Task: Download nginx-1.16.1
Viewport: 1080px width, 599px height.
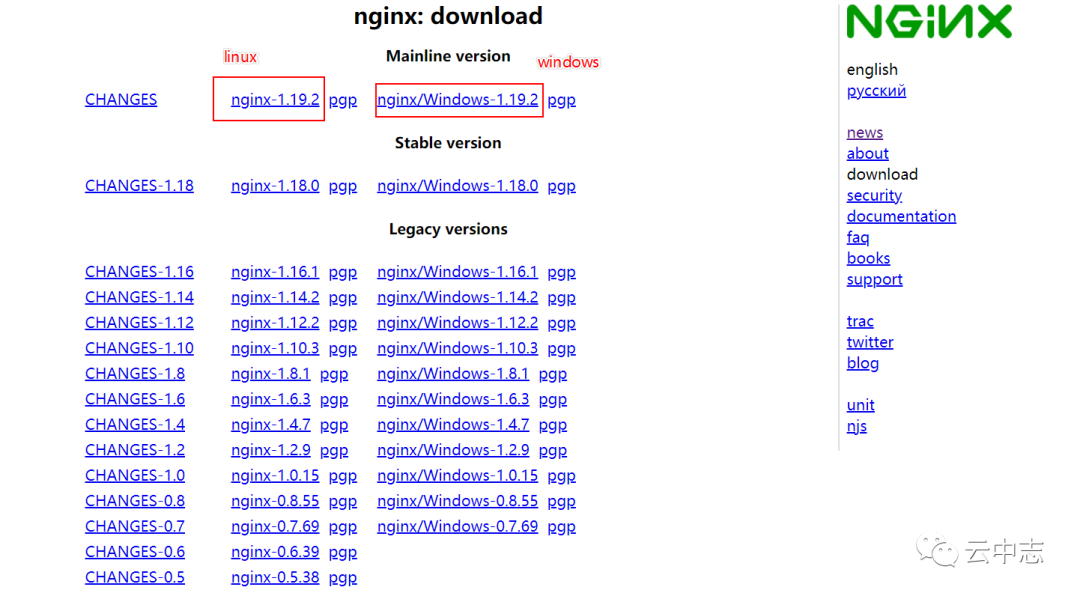Action: click(x=275, y=272)
